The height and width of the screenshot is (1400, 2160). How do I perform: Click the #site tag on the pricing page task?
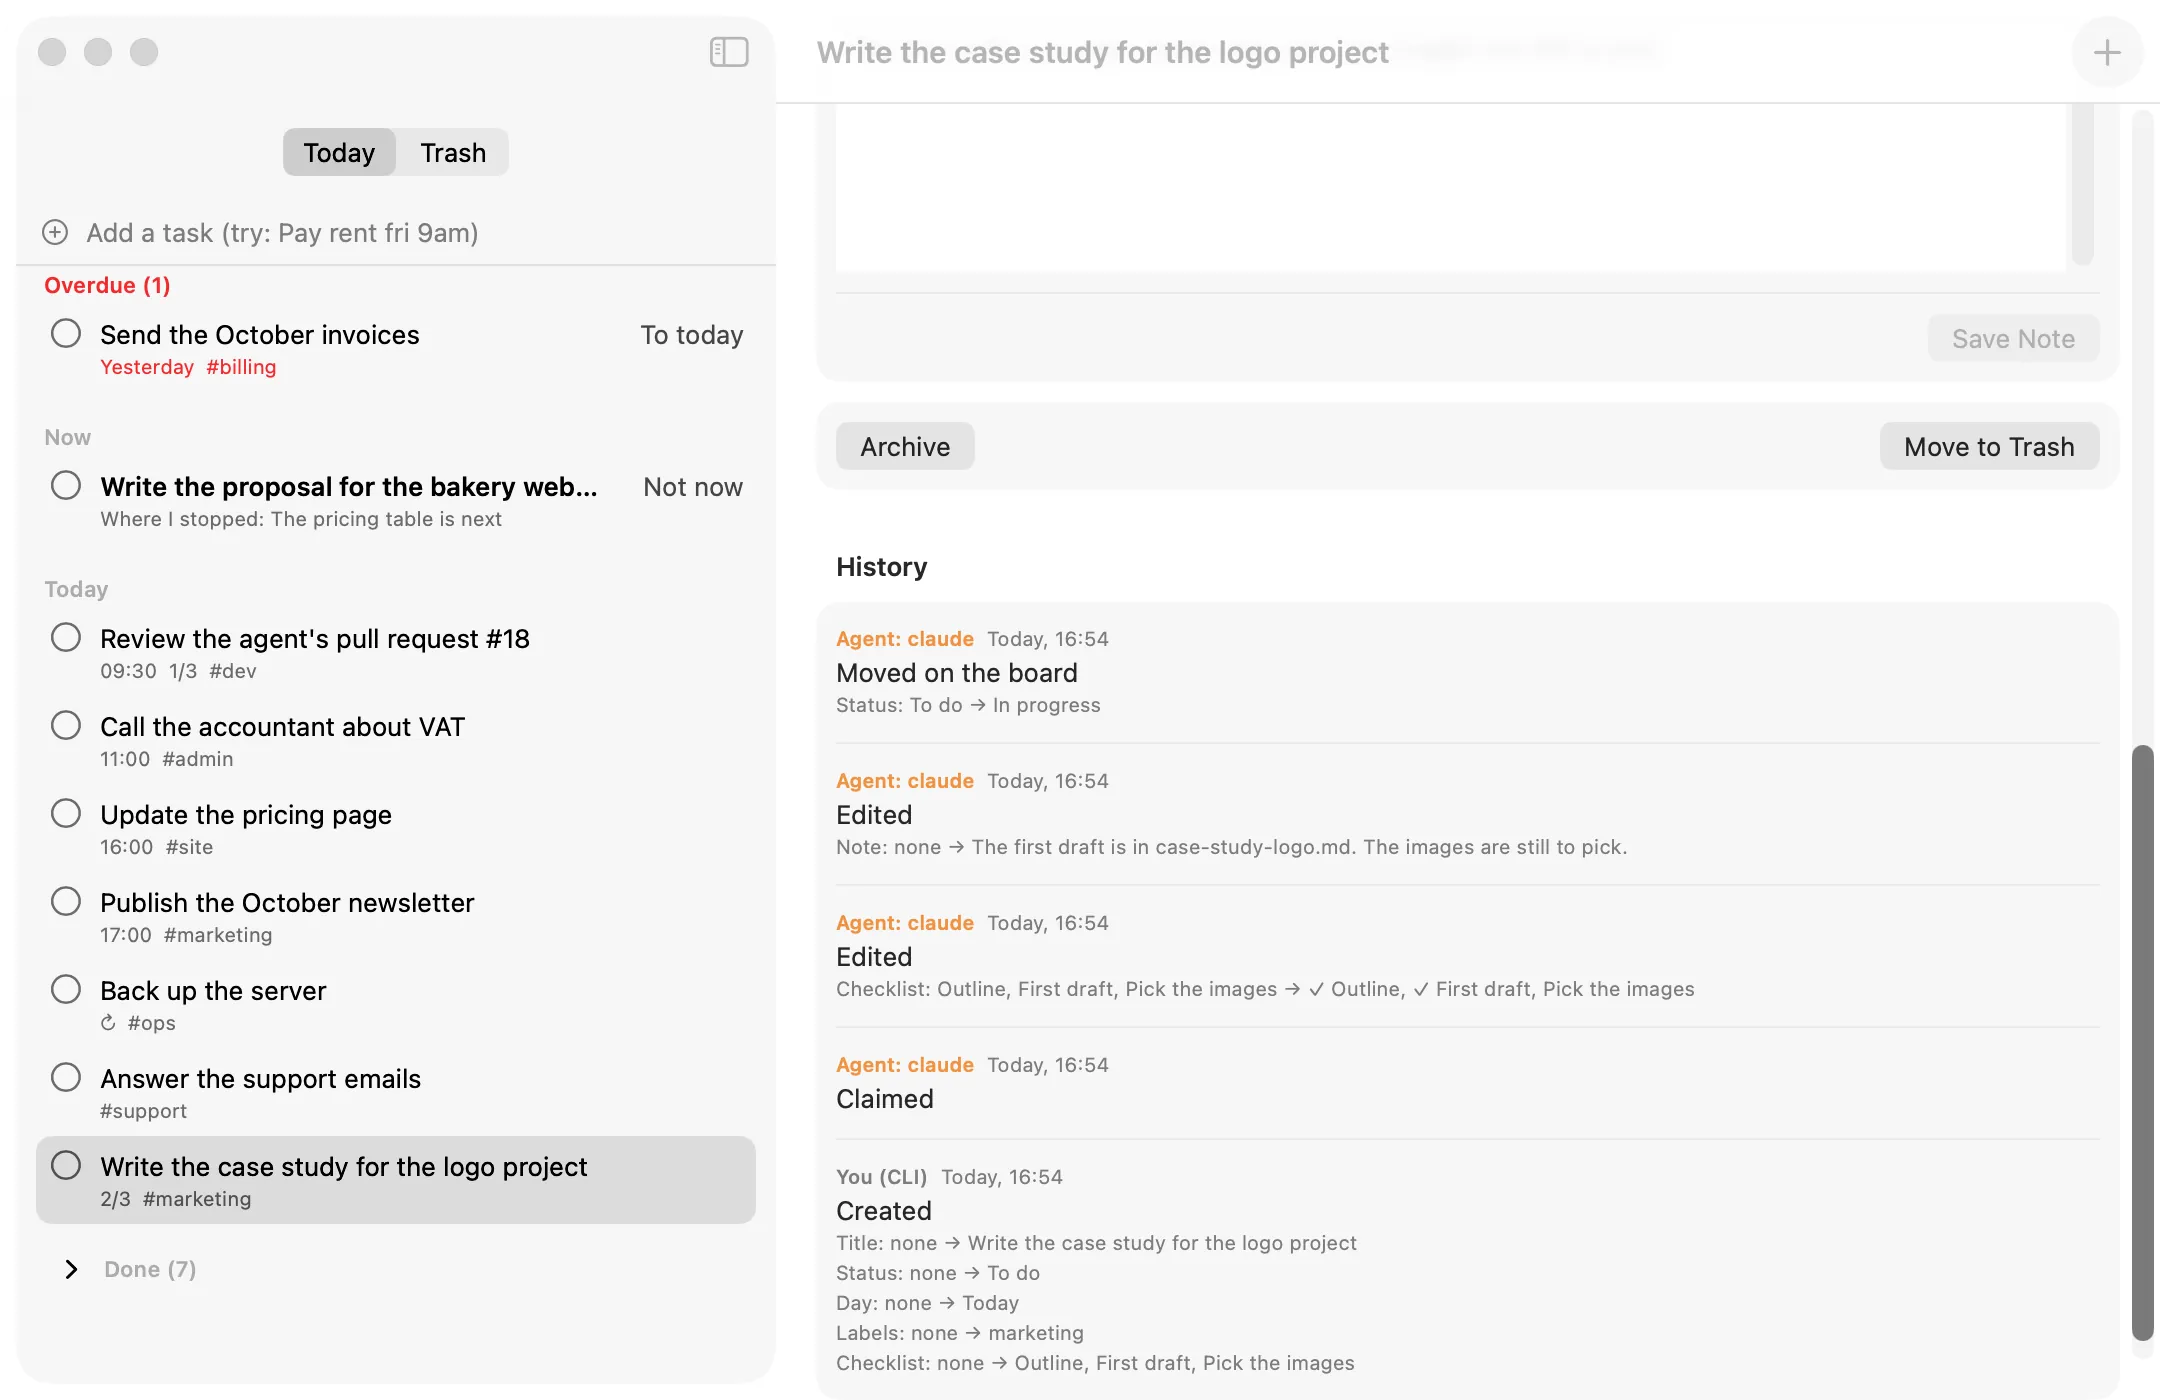pos(189,847)
